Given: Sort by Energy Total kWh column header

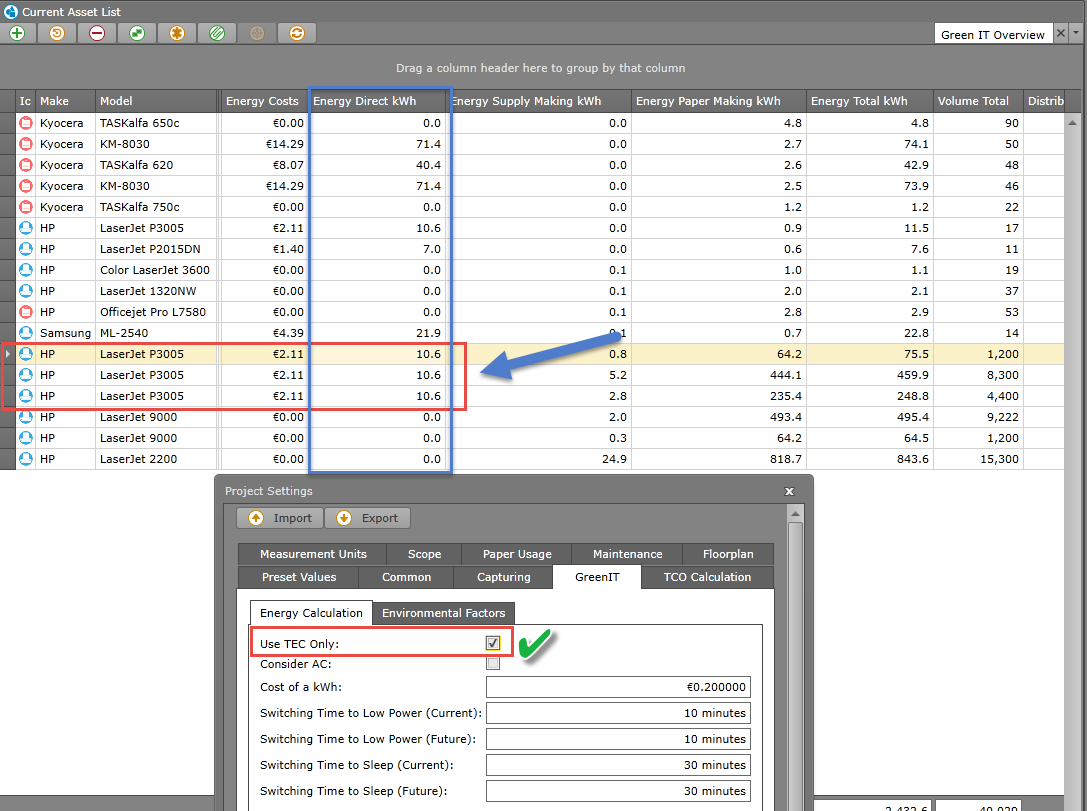Looking at the screenshot, I should tap(870, 101).
